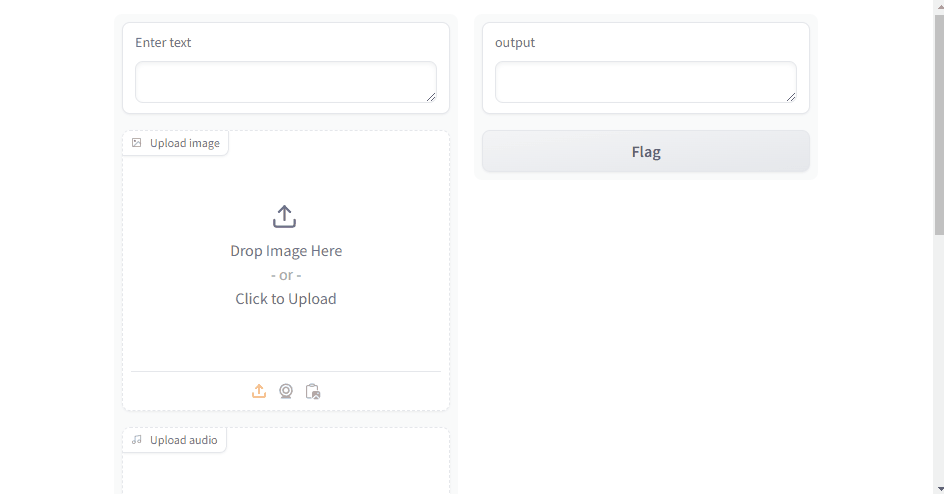Click the large upload arrow icon

(x=284, y=217)
